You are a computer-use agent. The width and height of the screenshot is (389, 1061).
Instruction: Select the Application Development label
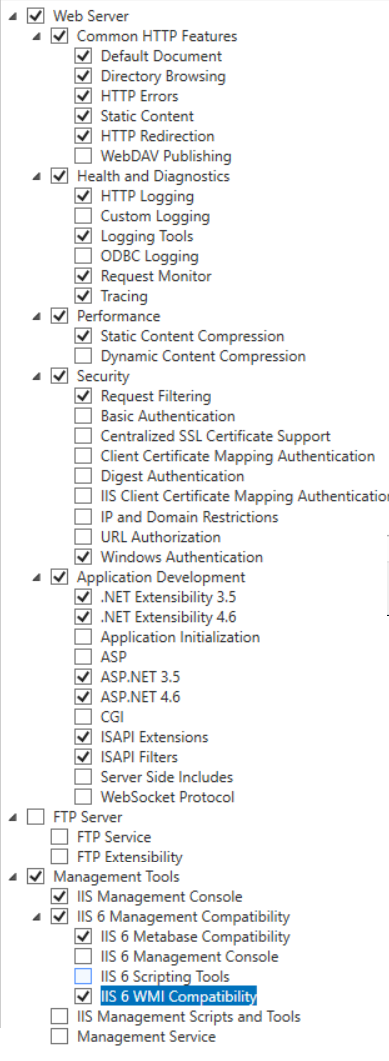161,577
